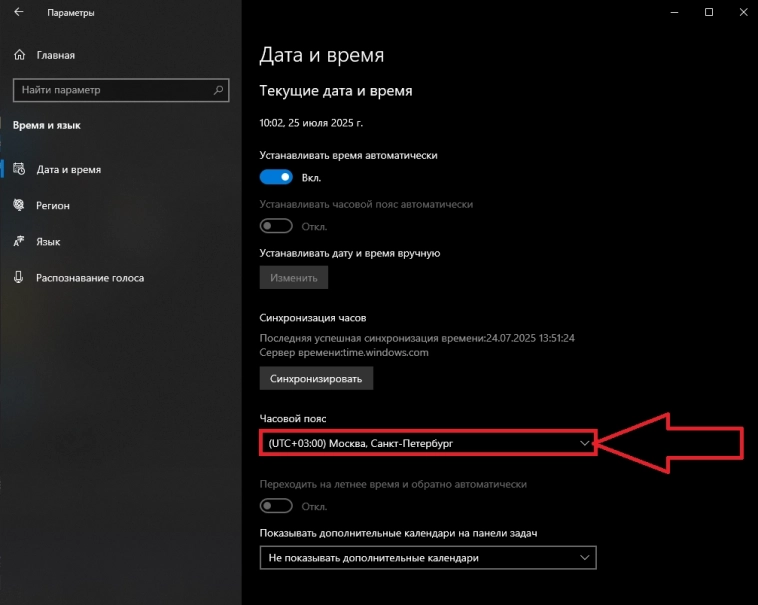This screenshot has height=605, width=758.
Task: Maximize the Параметры window
Action: tap(709, 12)
